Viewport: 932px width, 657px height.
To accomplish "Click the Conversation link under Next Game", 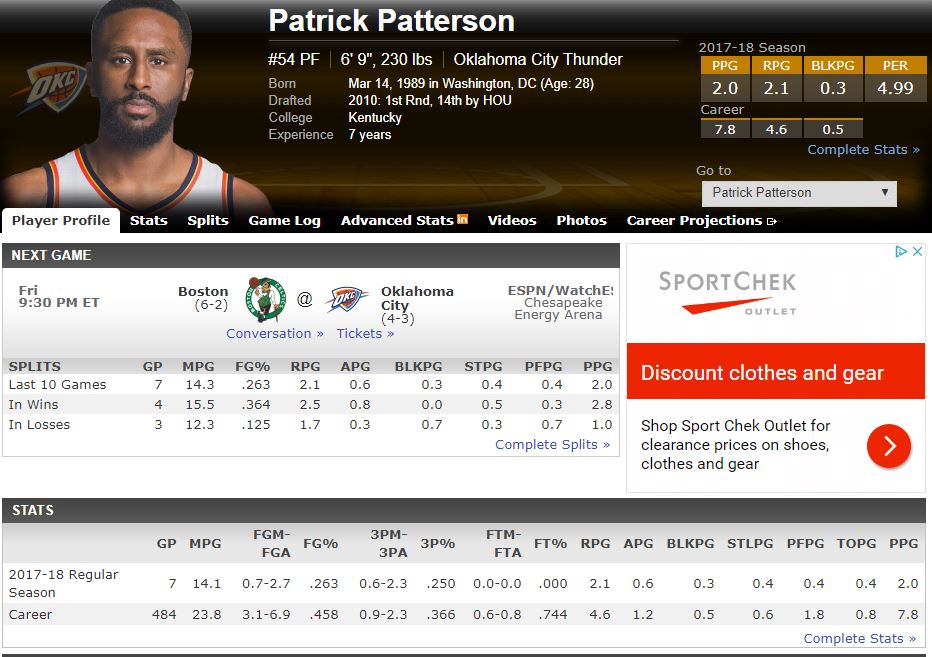I will (x=275, y=333).
